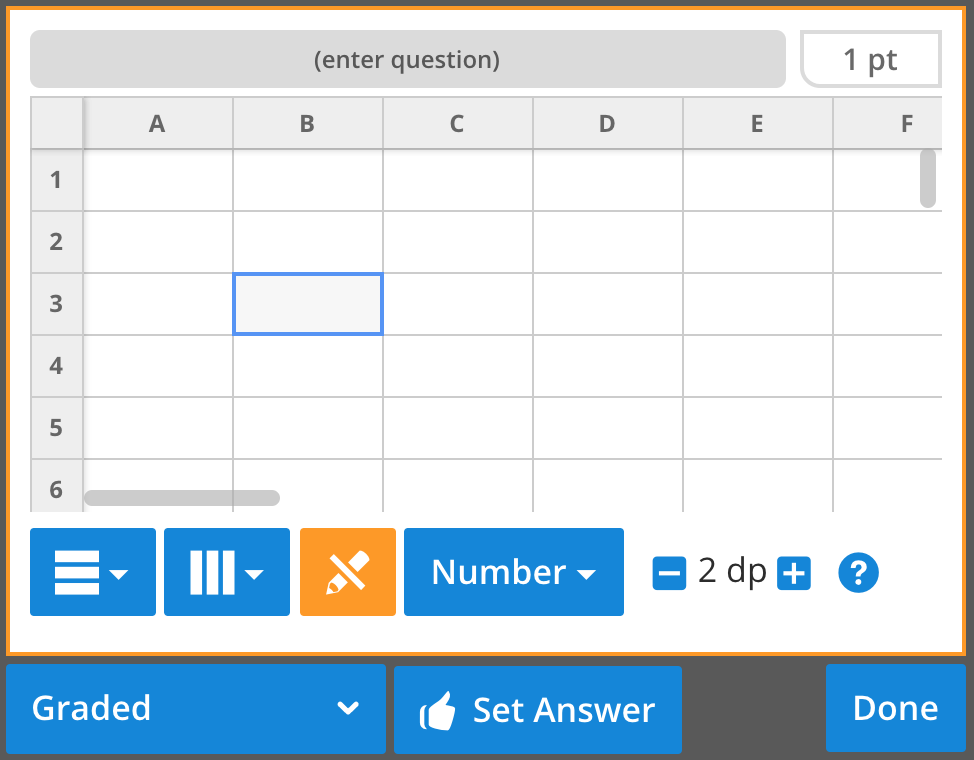Select the highlighted cell B3
Viewport: 974px width, 760px height.
(x=307, y=303)
